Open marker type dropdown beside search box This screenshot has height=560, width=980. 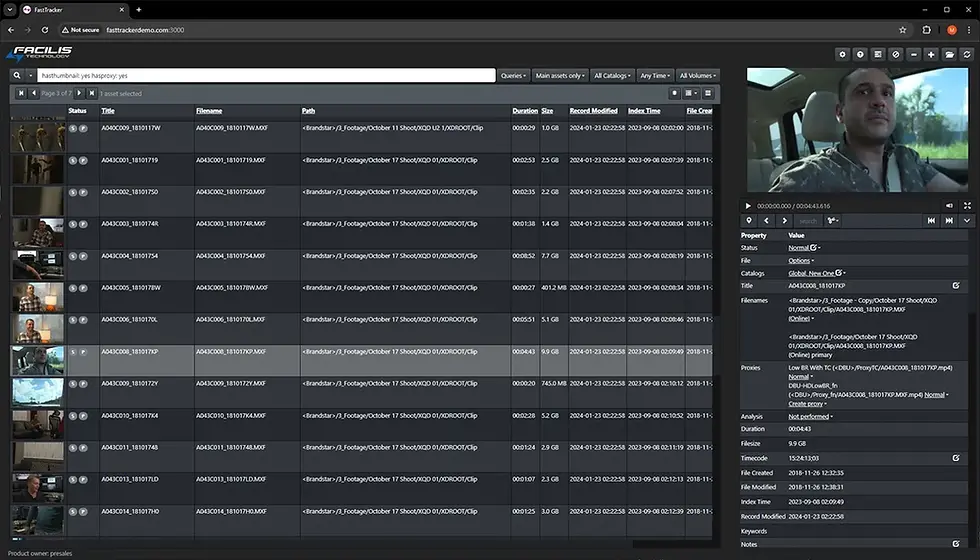[832, 221]
